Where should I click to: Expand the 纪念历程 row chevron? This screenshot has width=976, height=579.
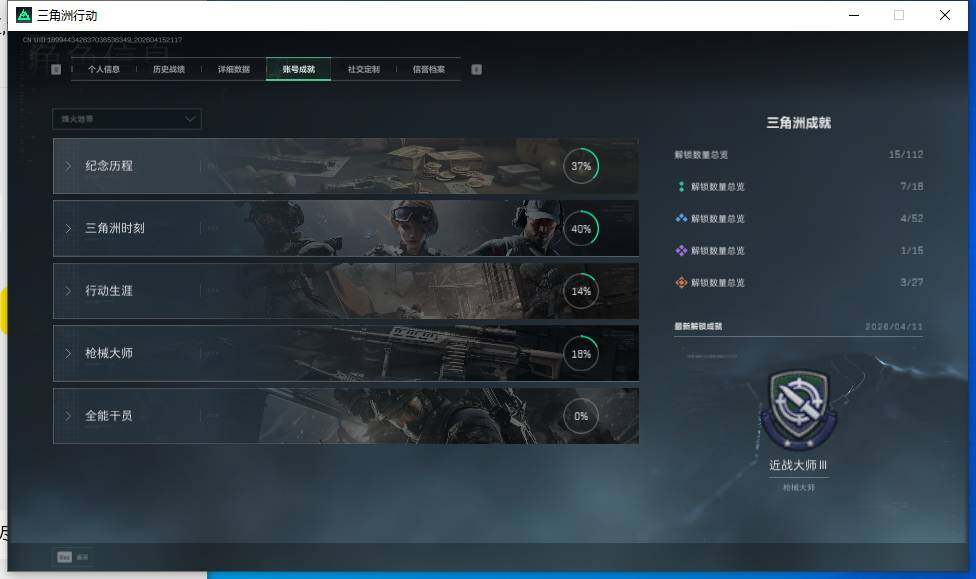point(68,166)
